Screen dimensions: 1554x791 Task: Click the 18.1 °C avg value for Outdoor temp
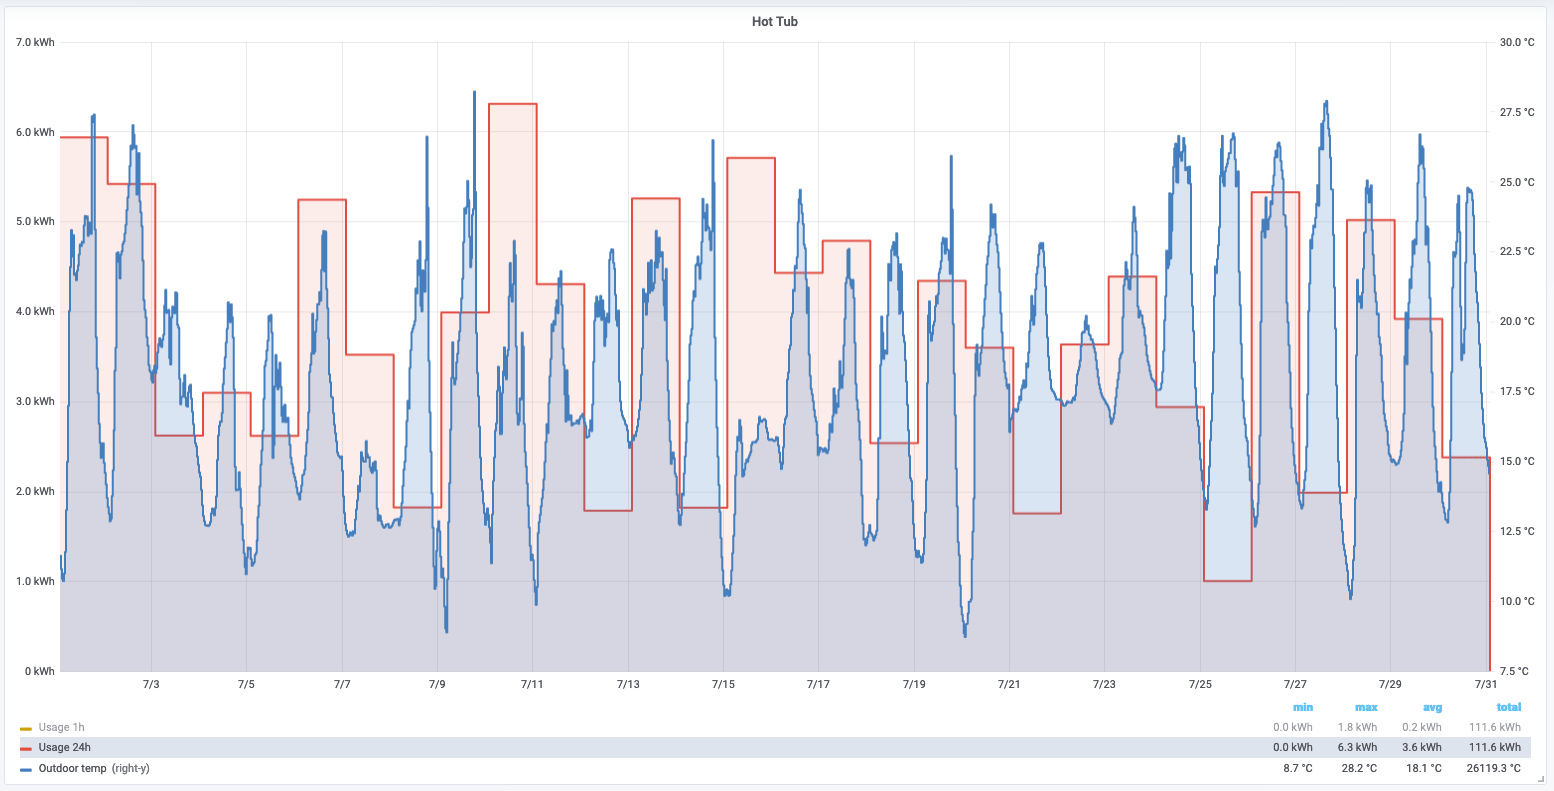click(1425, 768)
